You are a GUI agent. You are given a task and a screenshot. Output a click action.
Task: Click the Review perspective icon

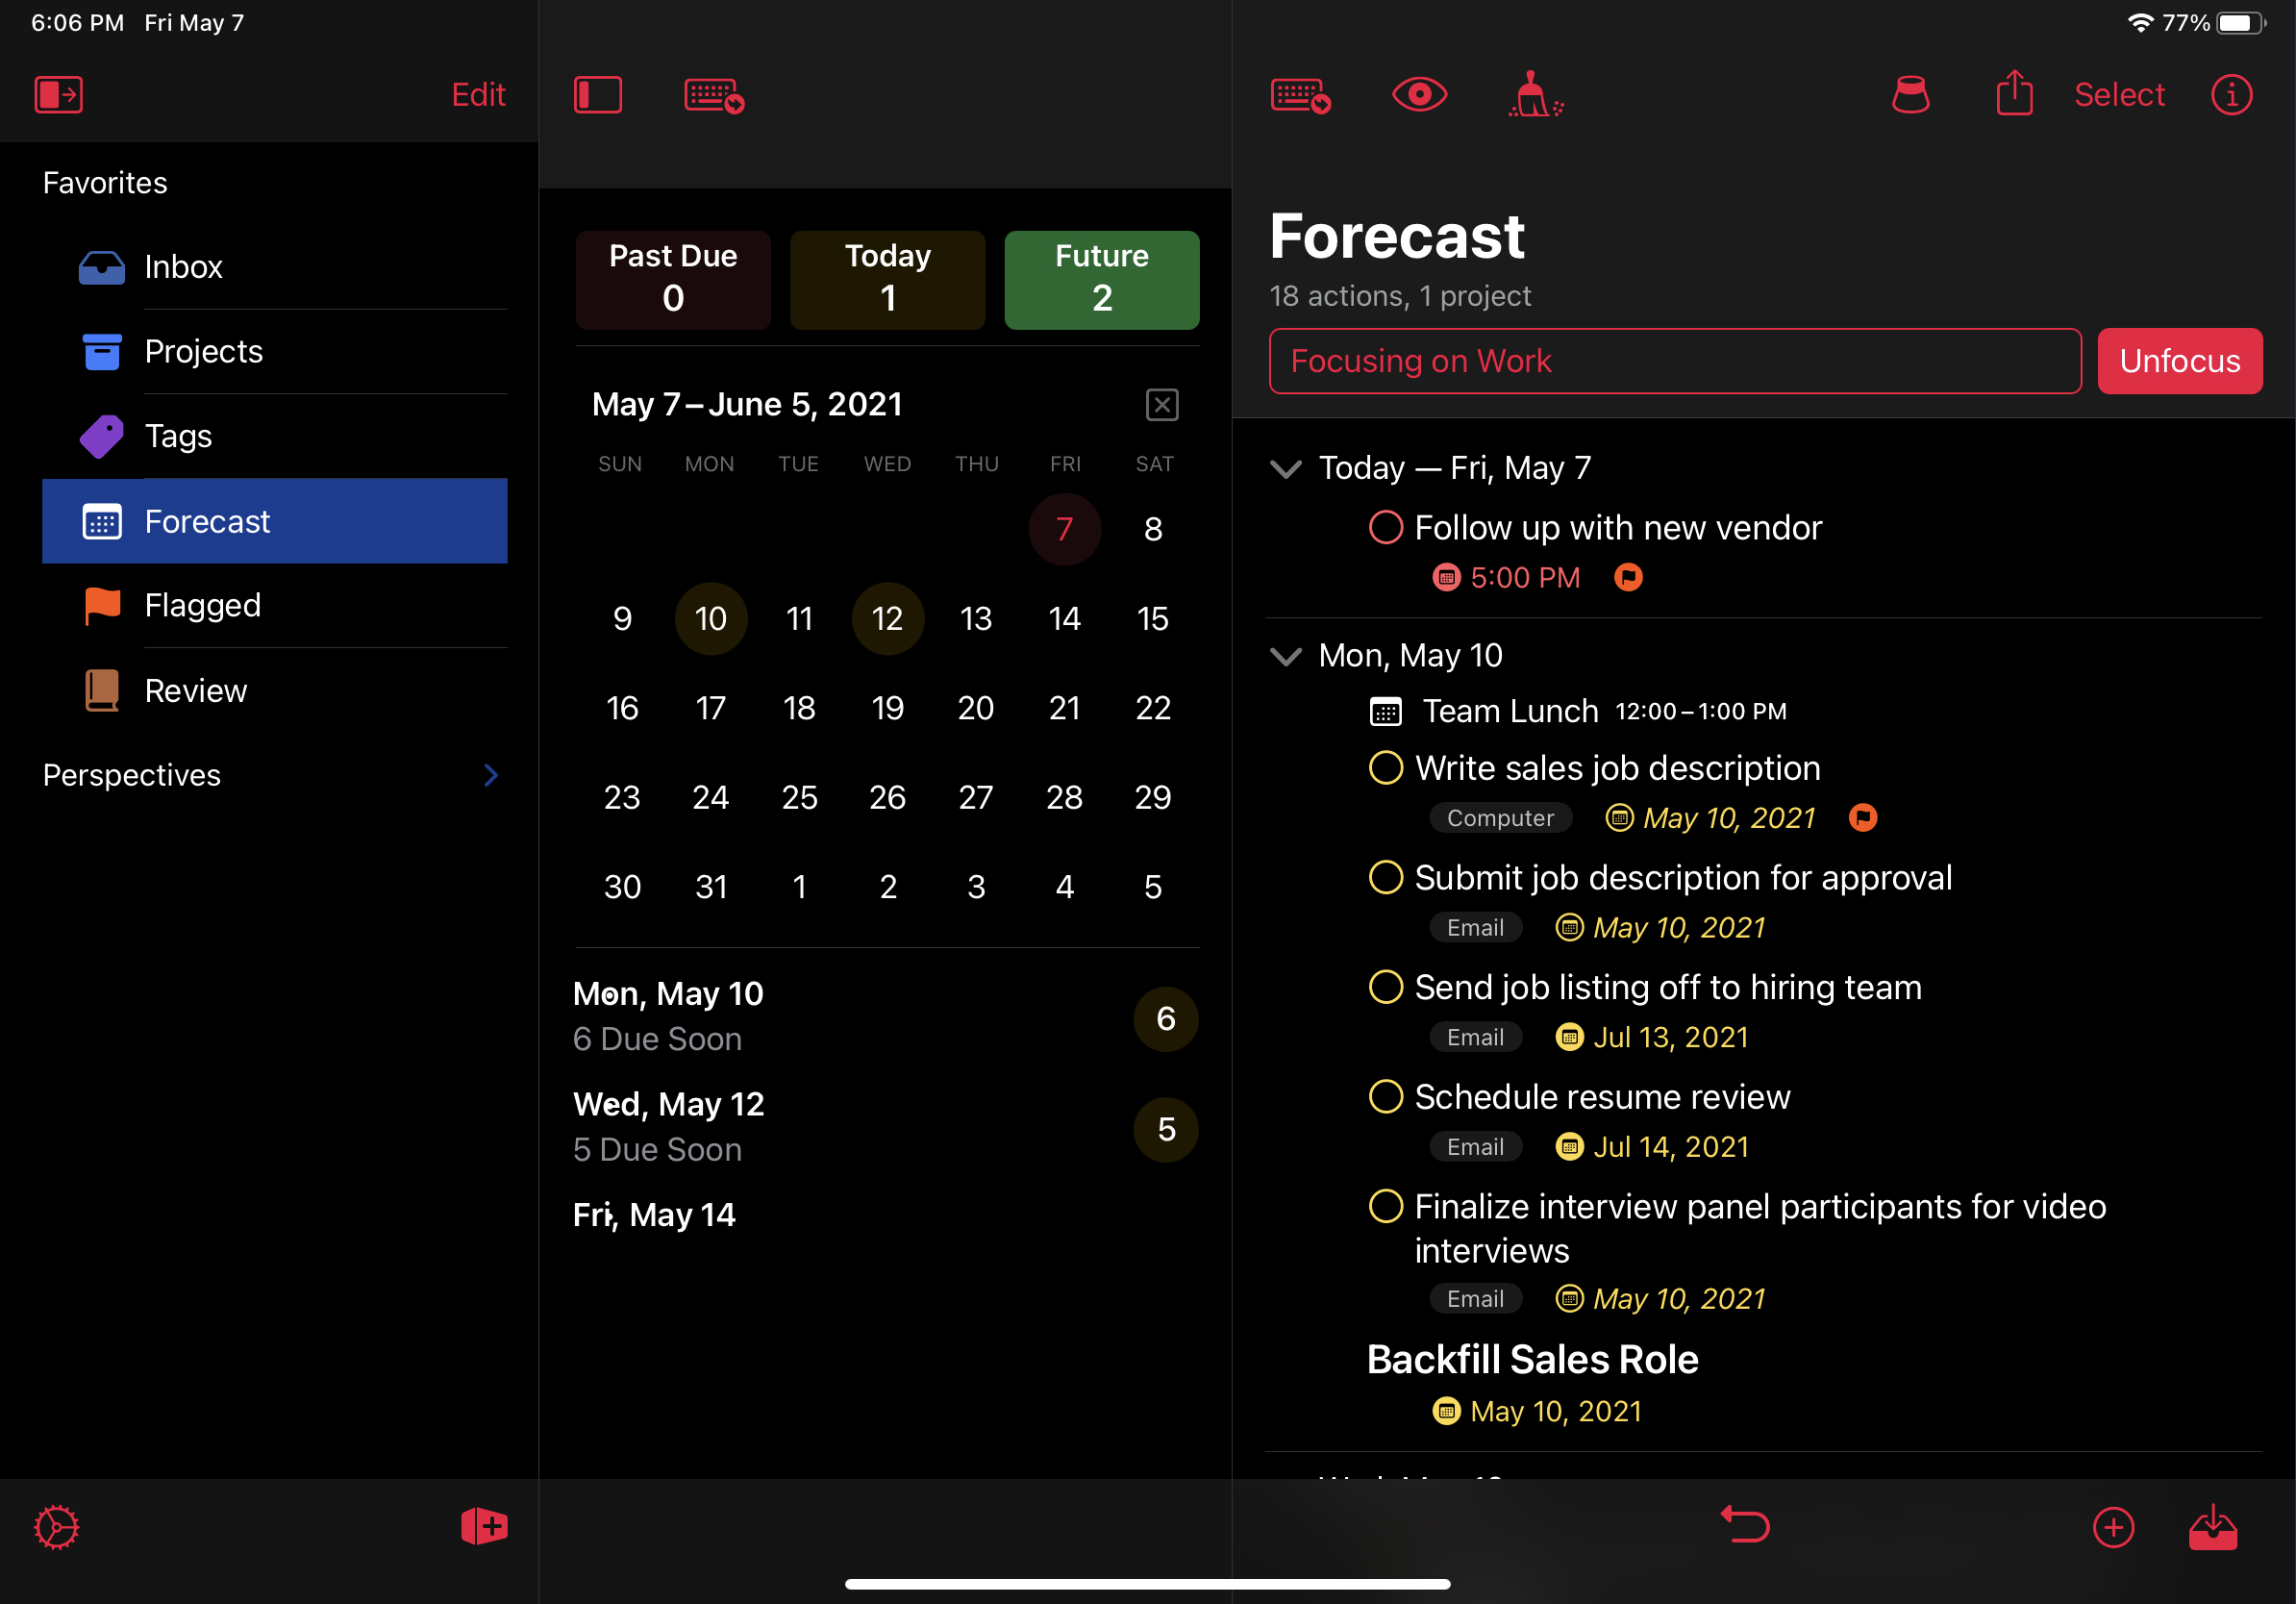coord(98,689)
